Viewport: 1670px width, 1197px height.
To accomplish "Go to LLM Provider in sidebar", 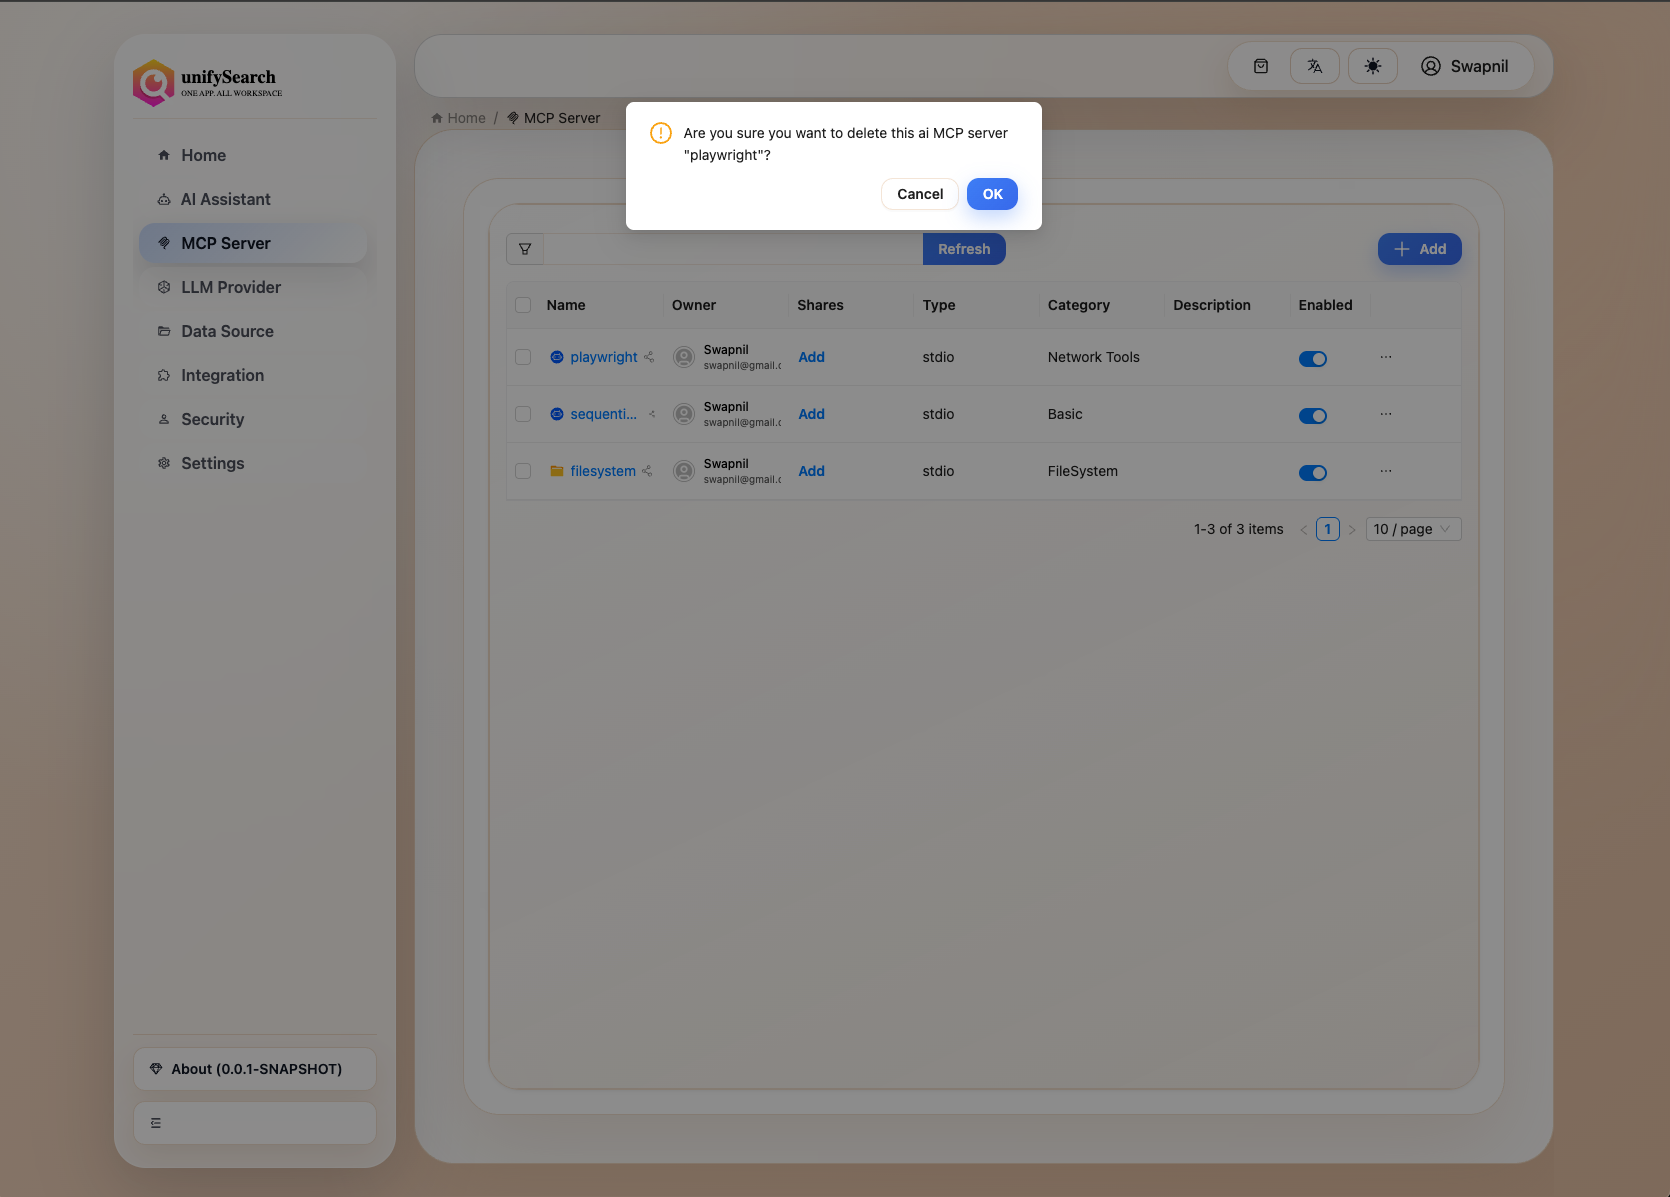I will coord(231,287).
